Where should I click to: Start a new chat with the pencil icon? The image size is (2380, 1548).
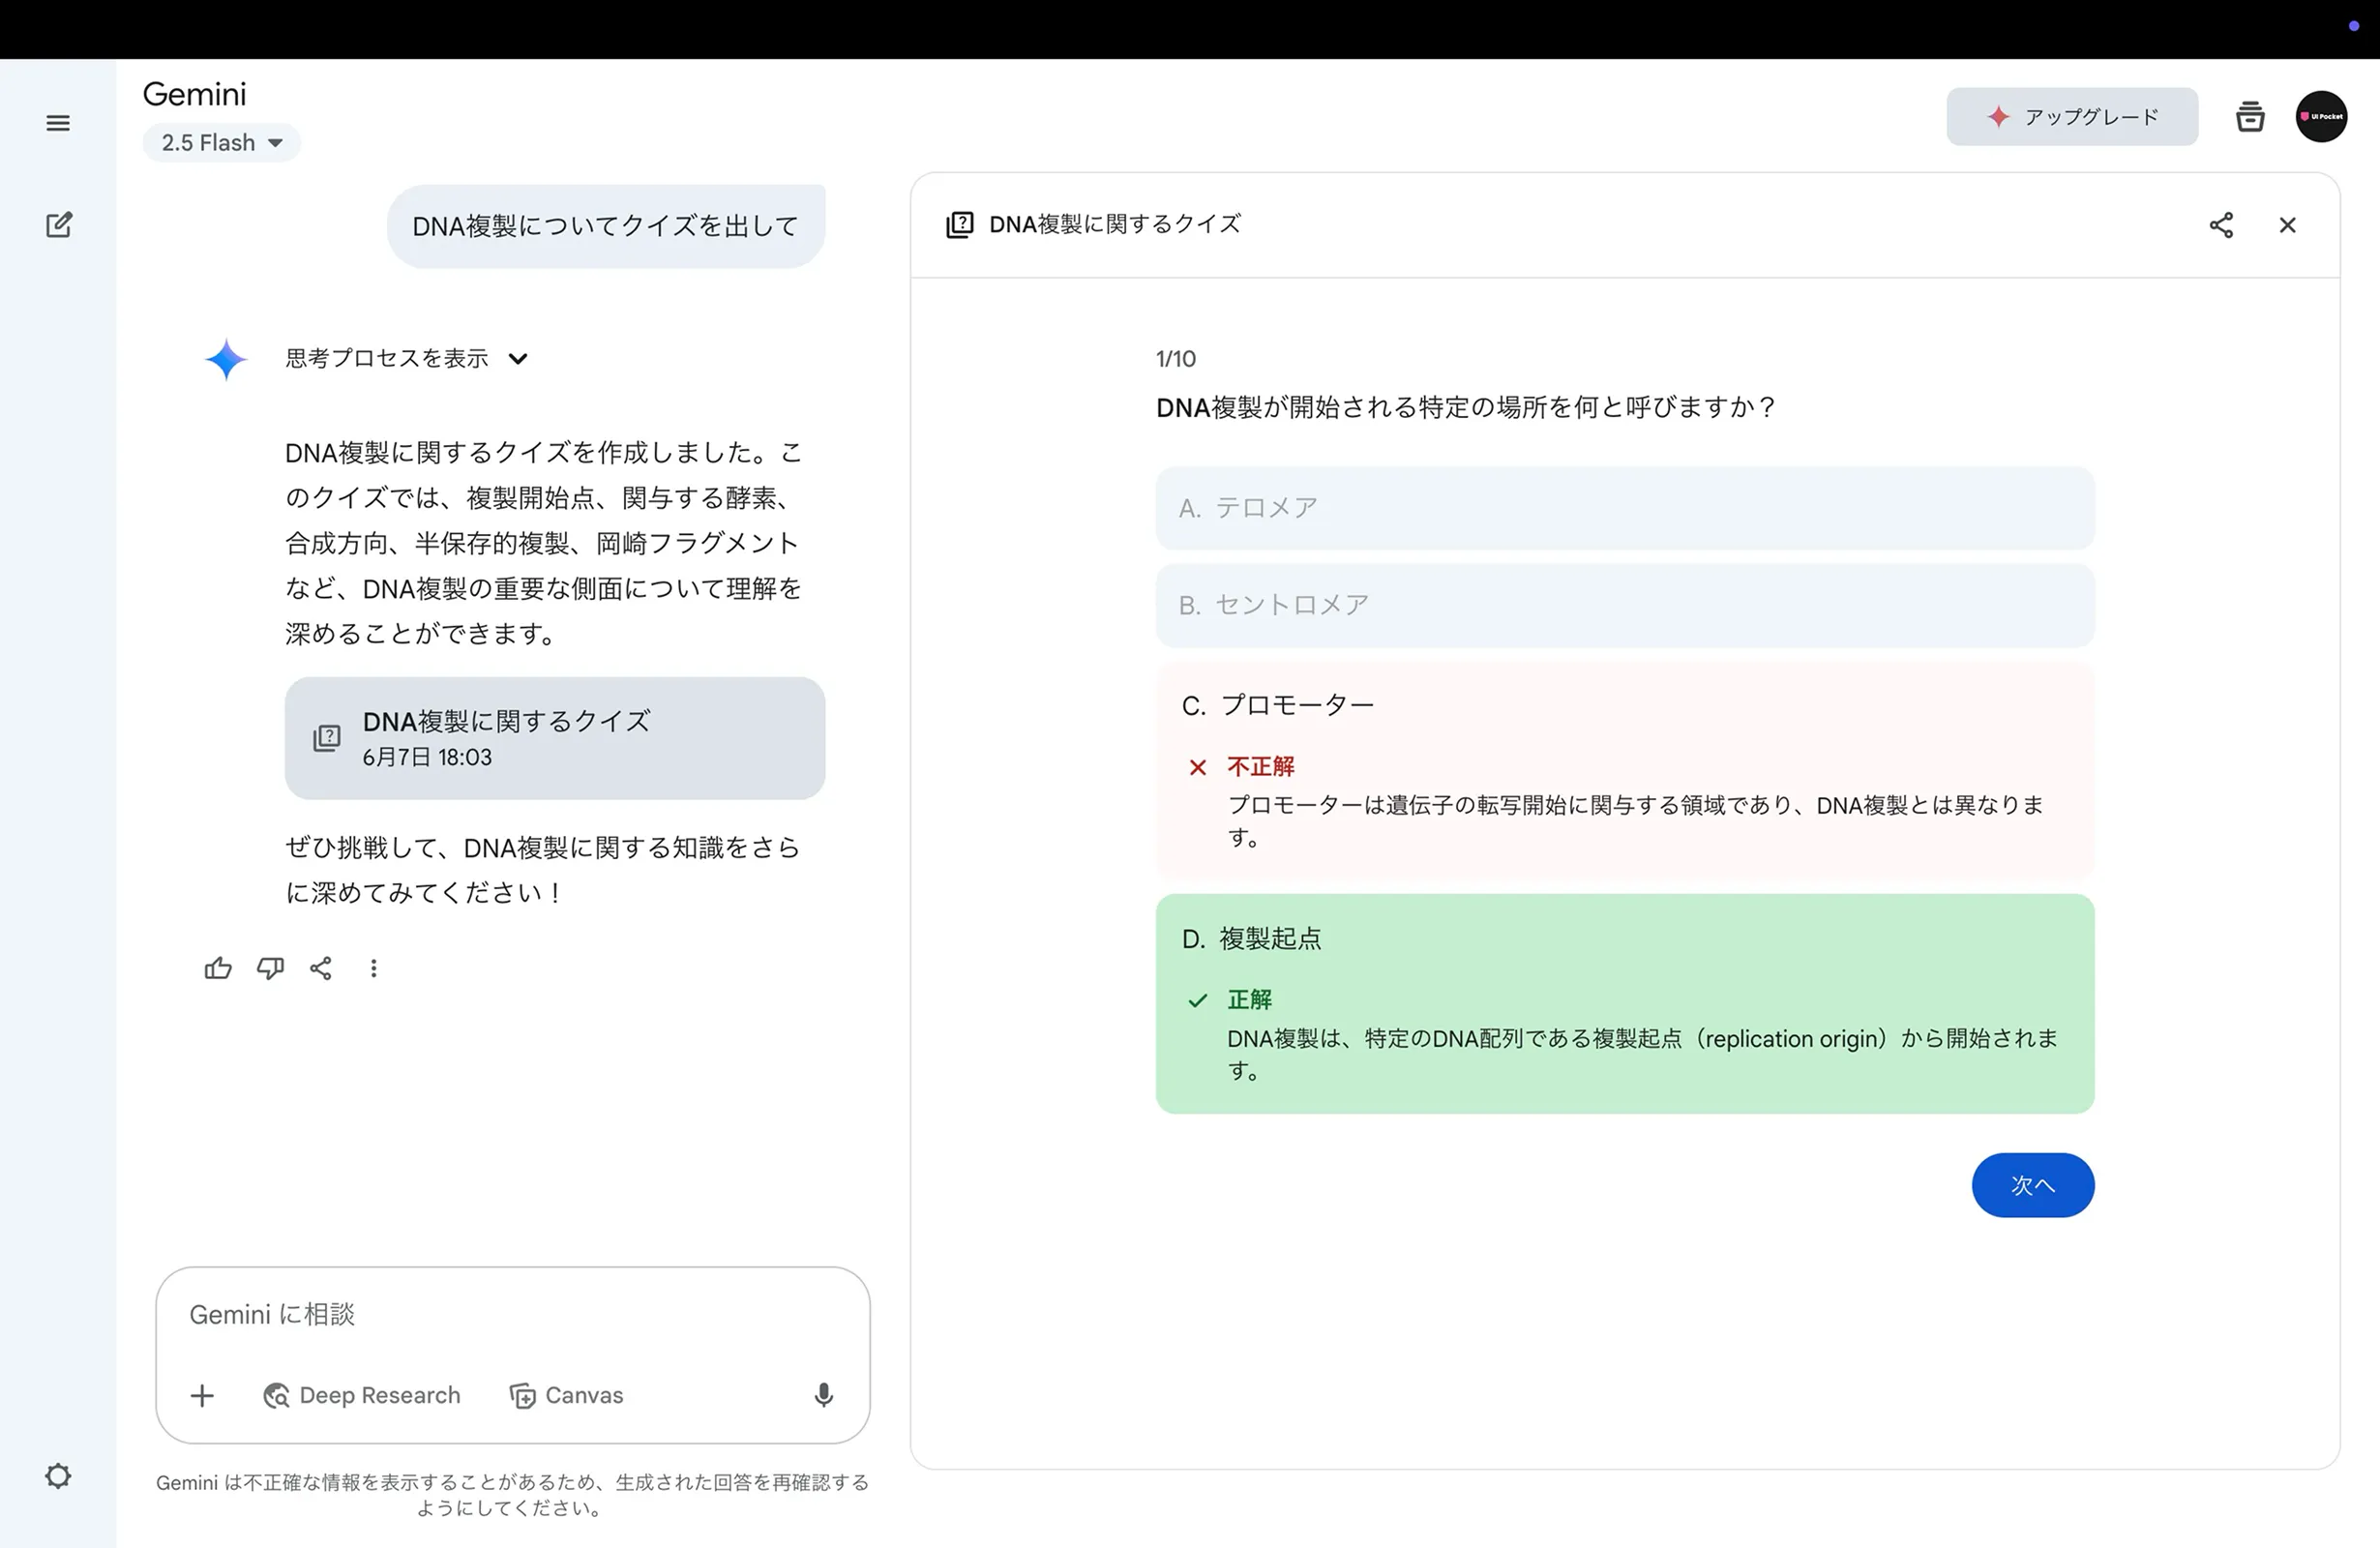59,224
